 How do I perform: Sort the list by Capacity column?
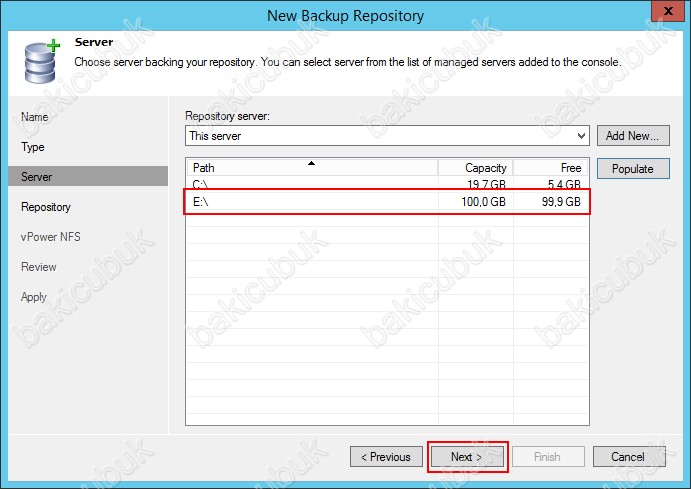pyautogui.click(x=476, y=168)
